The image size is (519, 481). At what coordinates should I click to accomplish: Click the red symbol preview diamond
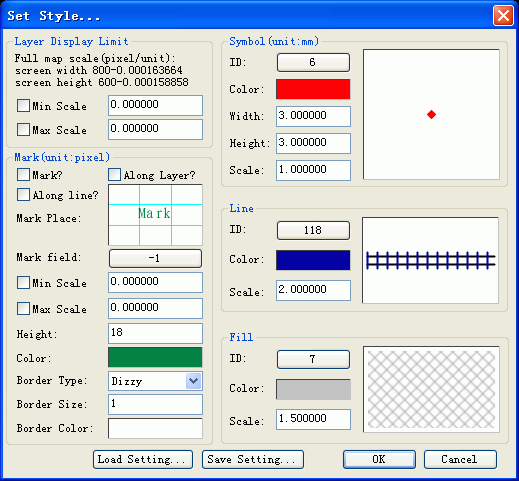pos(431,115)
